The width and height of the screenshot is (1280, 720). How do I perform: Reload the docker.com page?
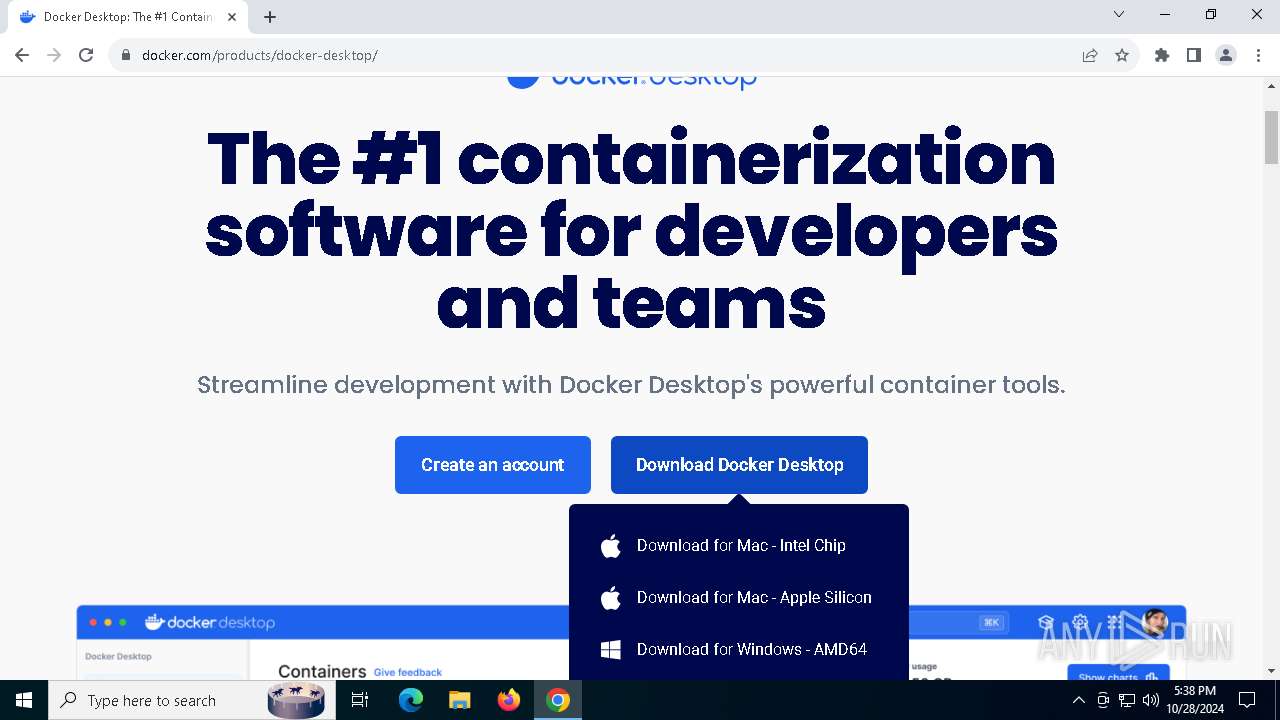[x=86, y=55]
